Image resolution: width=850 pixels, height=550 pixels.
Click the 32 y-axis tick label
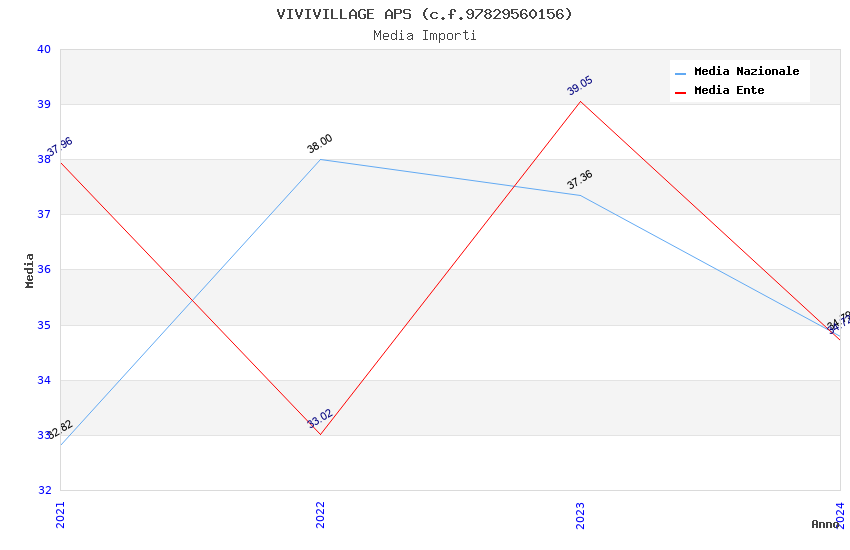(x=44, y=490)
